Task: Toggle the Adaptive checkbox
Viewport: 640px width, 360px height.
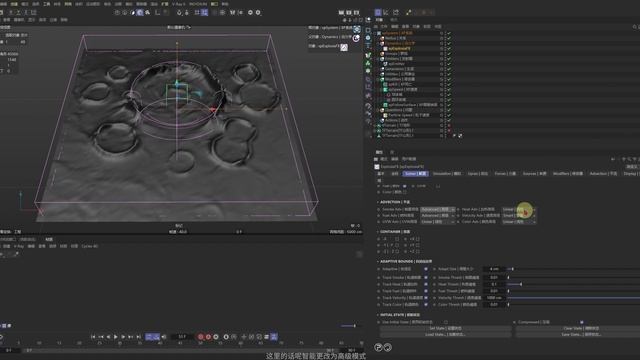Action: 426,269
